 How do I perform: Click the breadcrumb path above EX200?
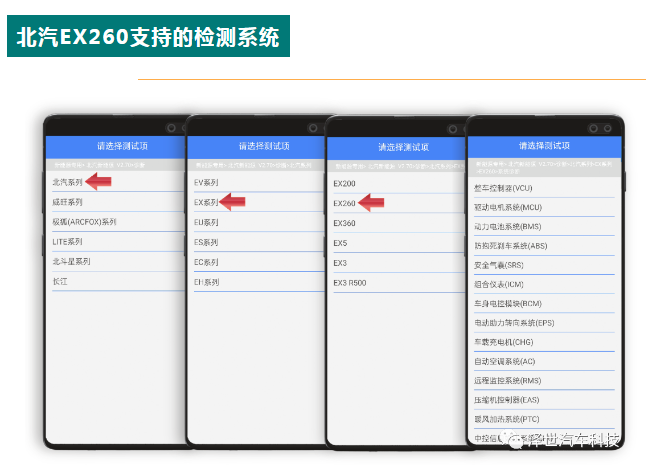click(400, 166)
